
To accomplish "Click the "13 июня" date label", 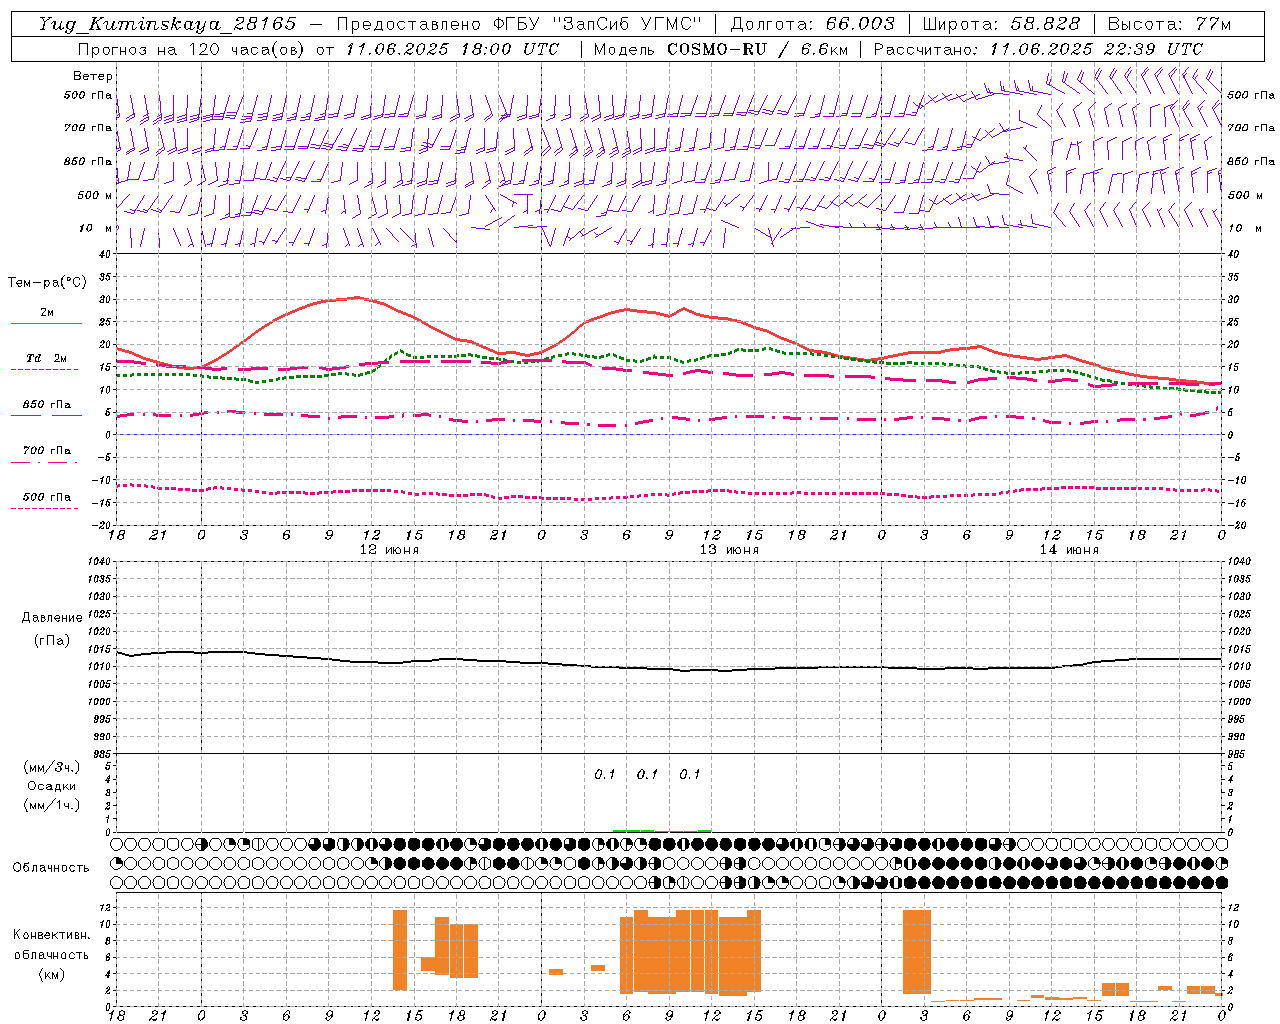I will click(729, 550).
